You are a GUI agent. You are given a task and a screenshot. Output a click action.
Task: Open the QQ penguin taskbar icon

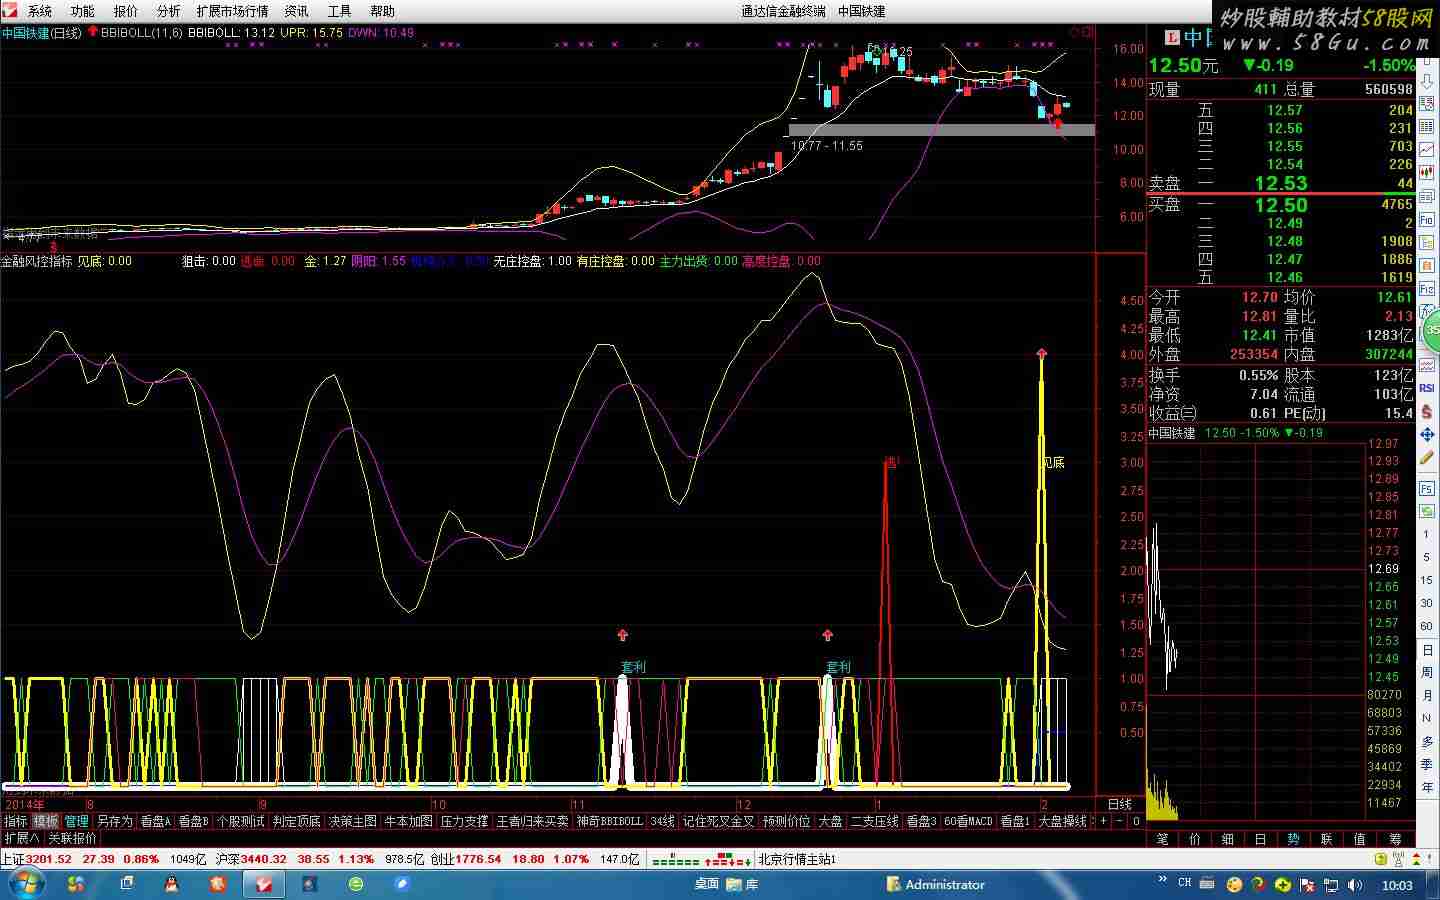[171, 884]
